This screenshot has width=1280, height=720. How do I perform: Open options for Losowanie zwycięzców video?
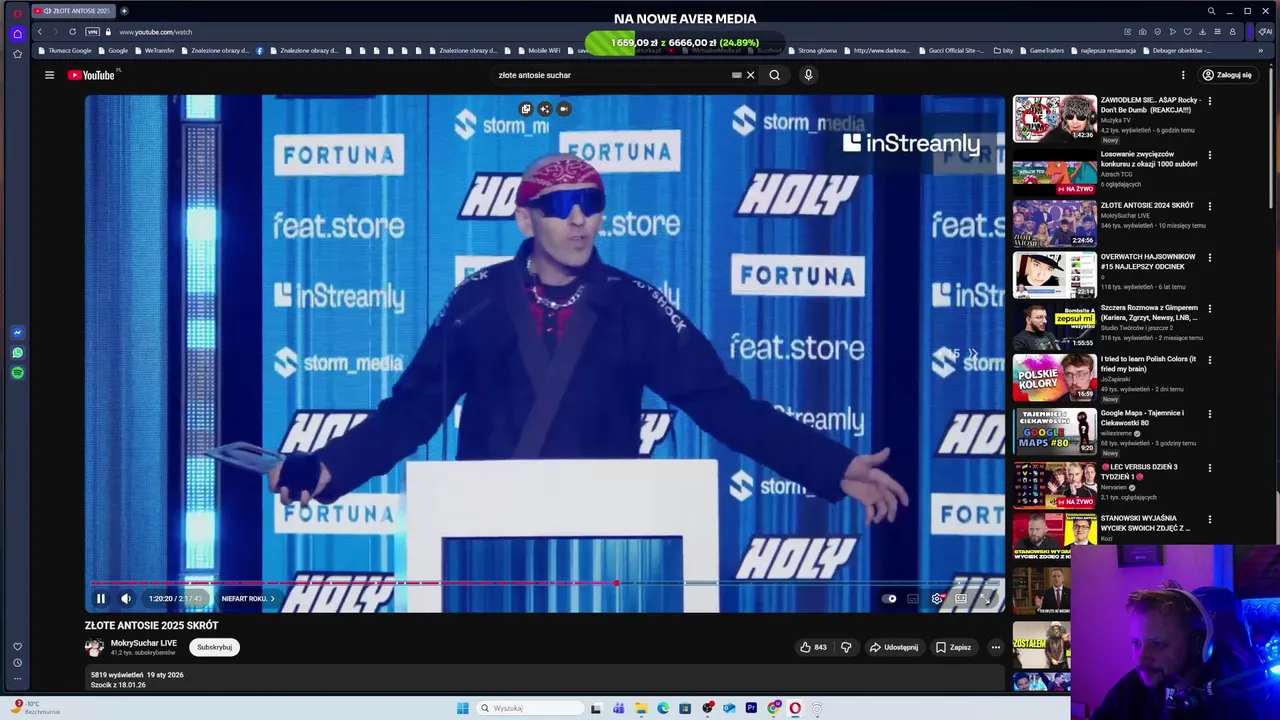click(x=1210, y=155)
